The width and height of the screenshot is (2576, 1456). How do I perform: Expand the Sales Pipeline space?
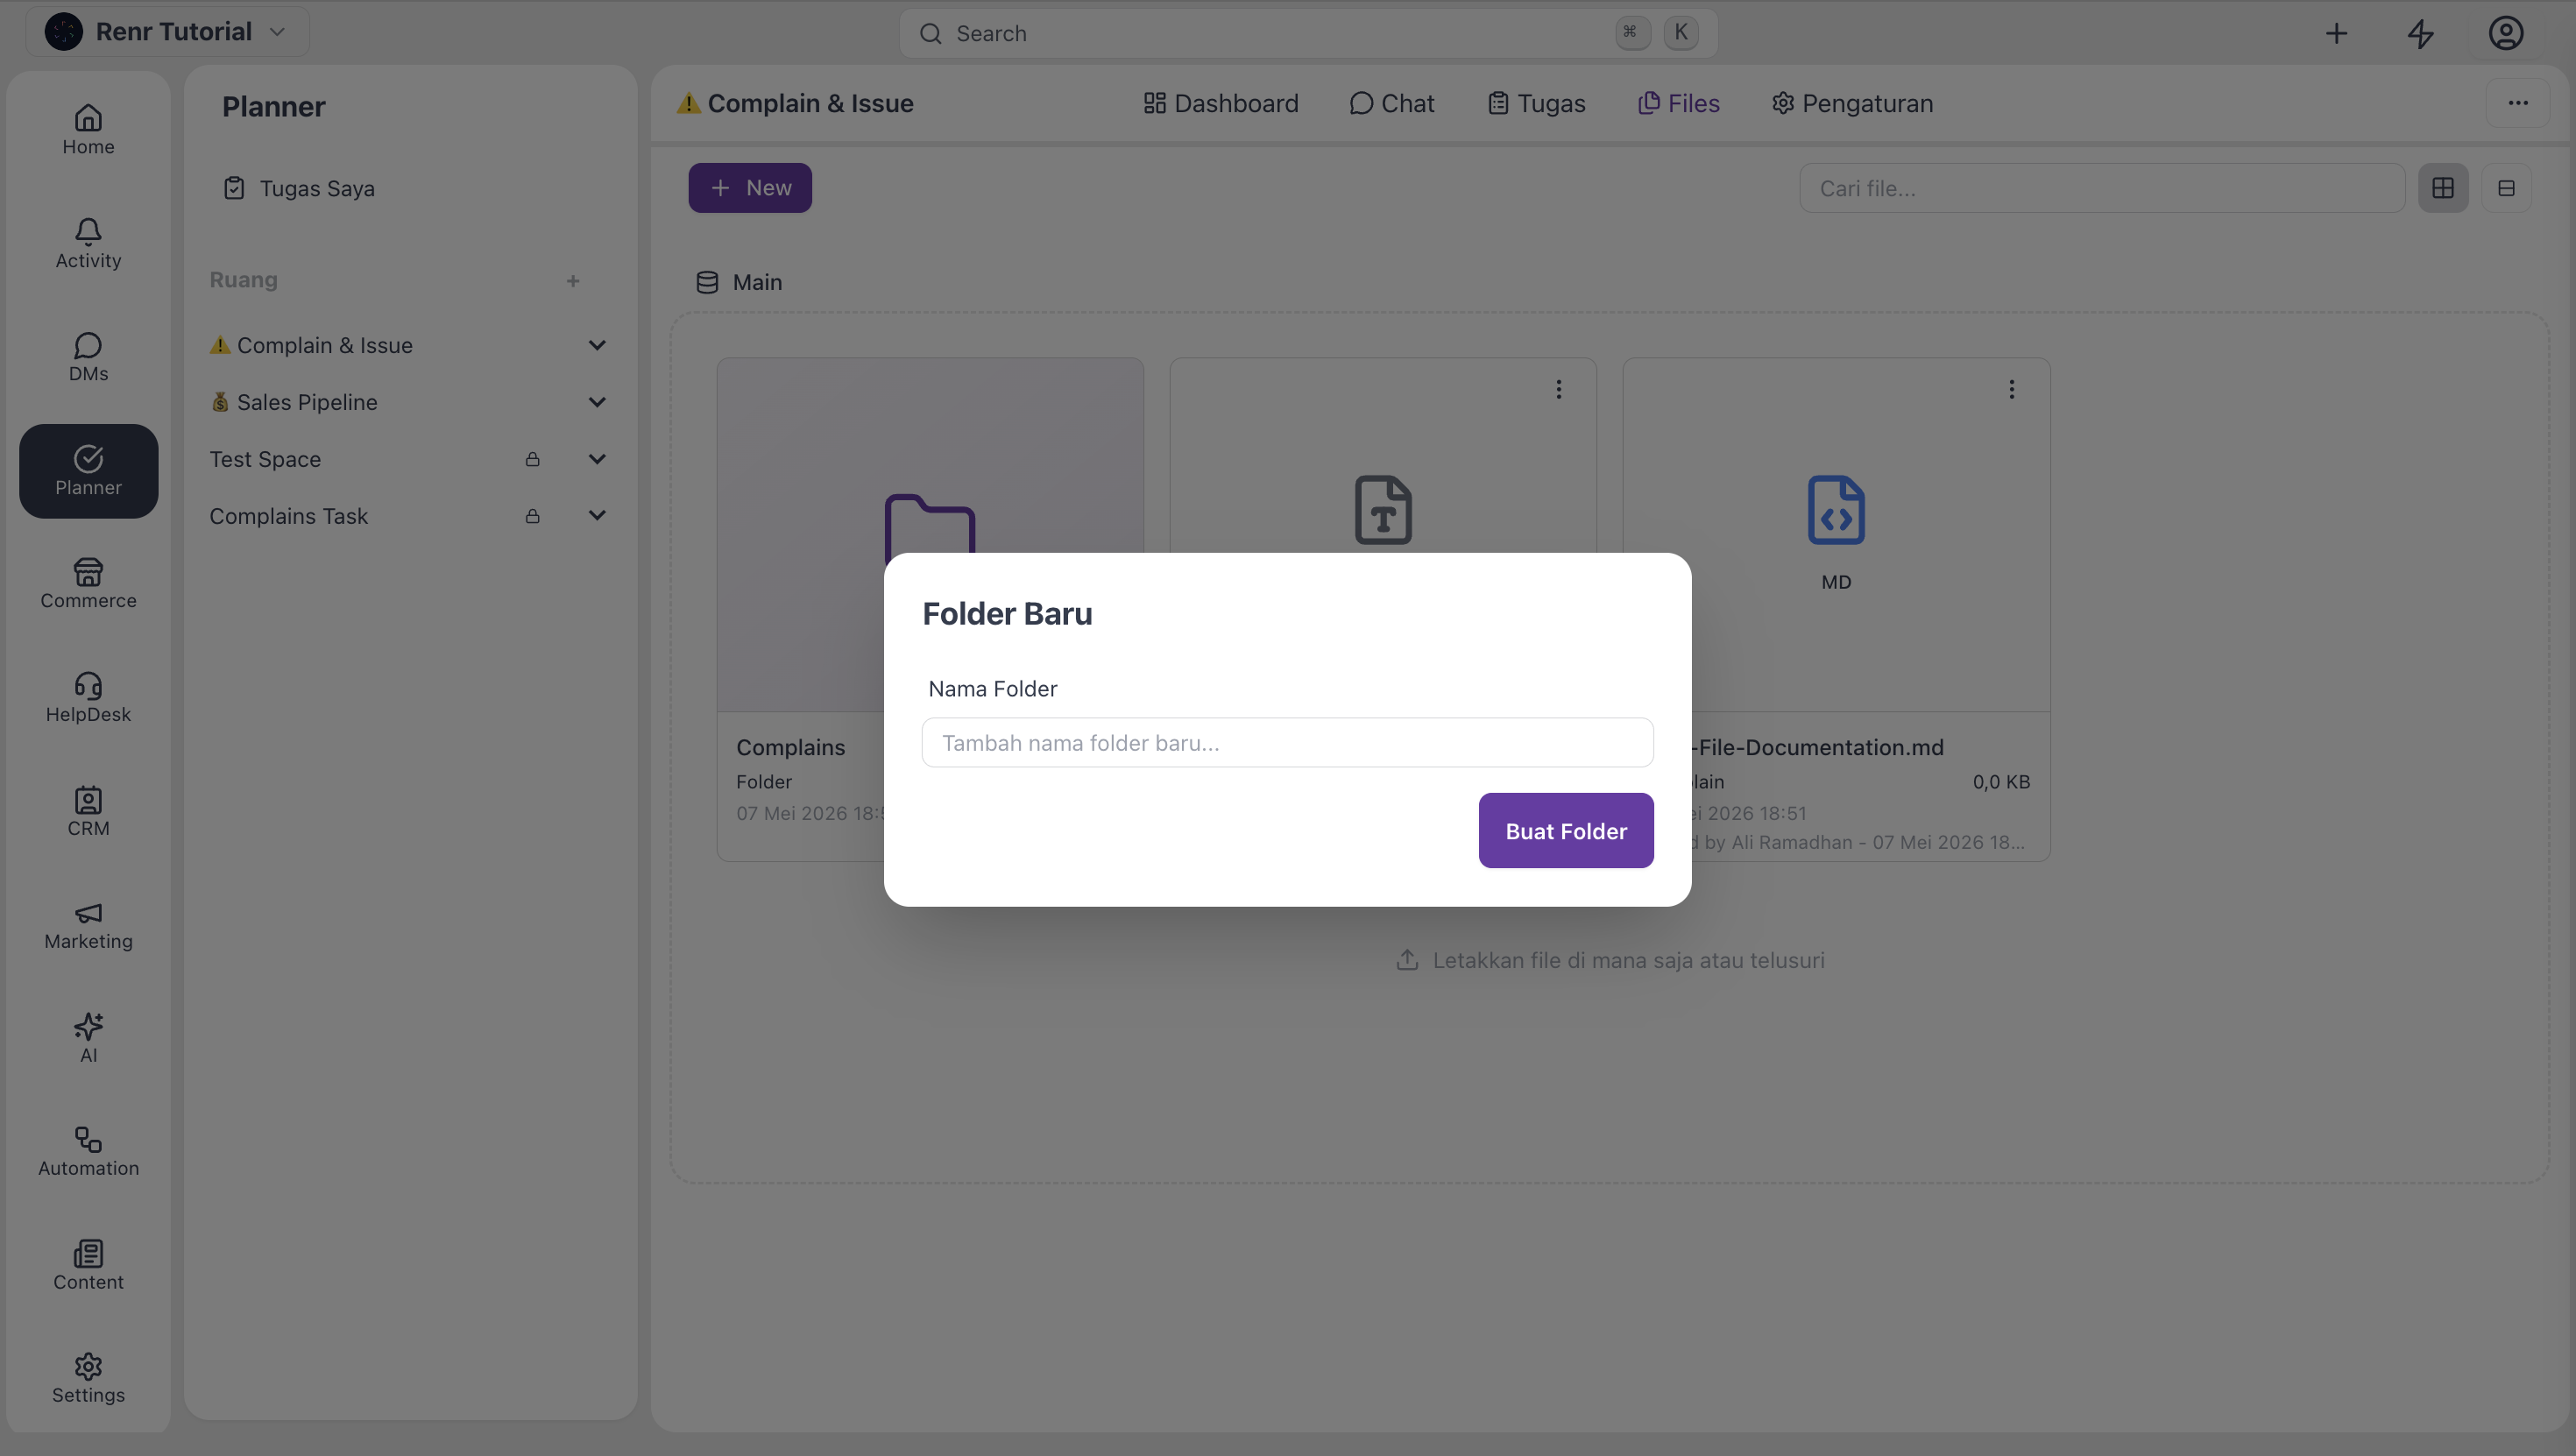tap(597, 402)
